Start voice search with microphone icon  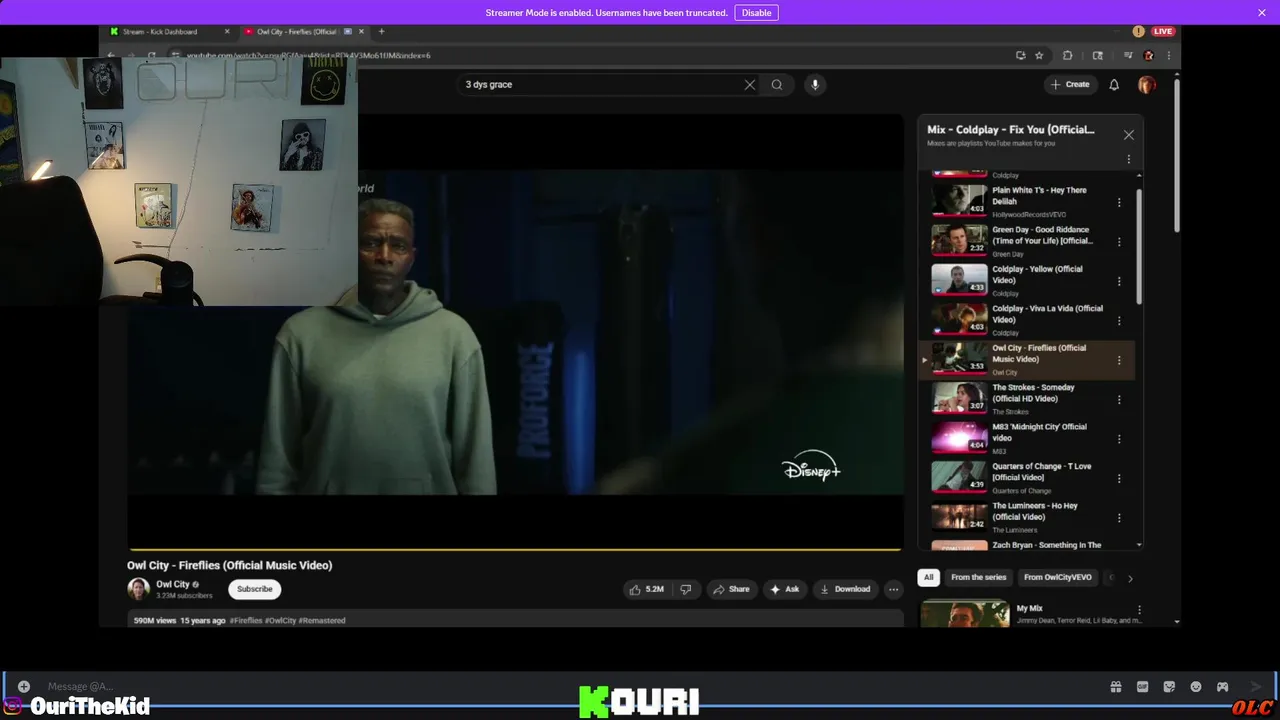click(x=815, y=85)
